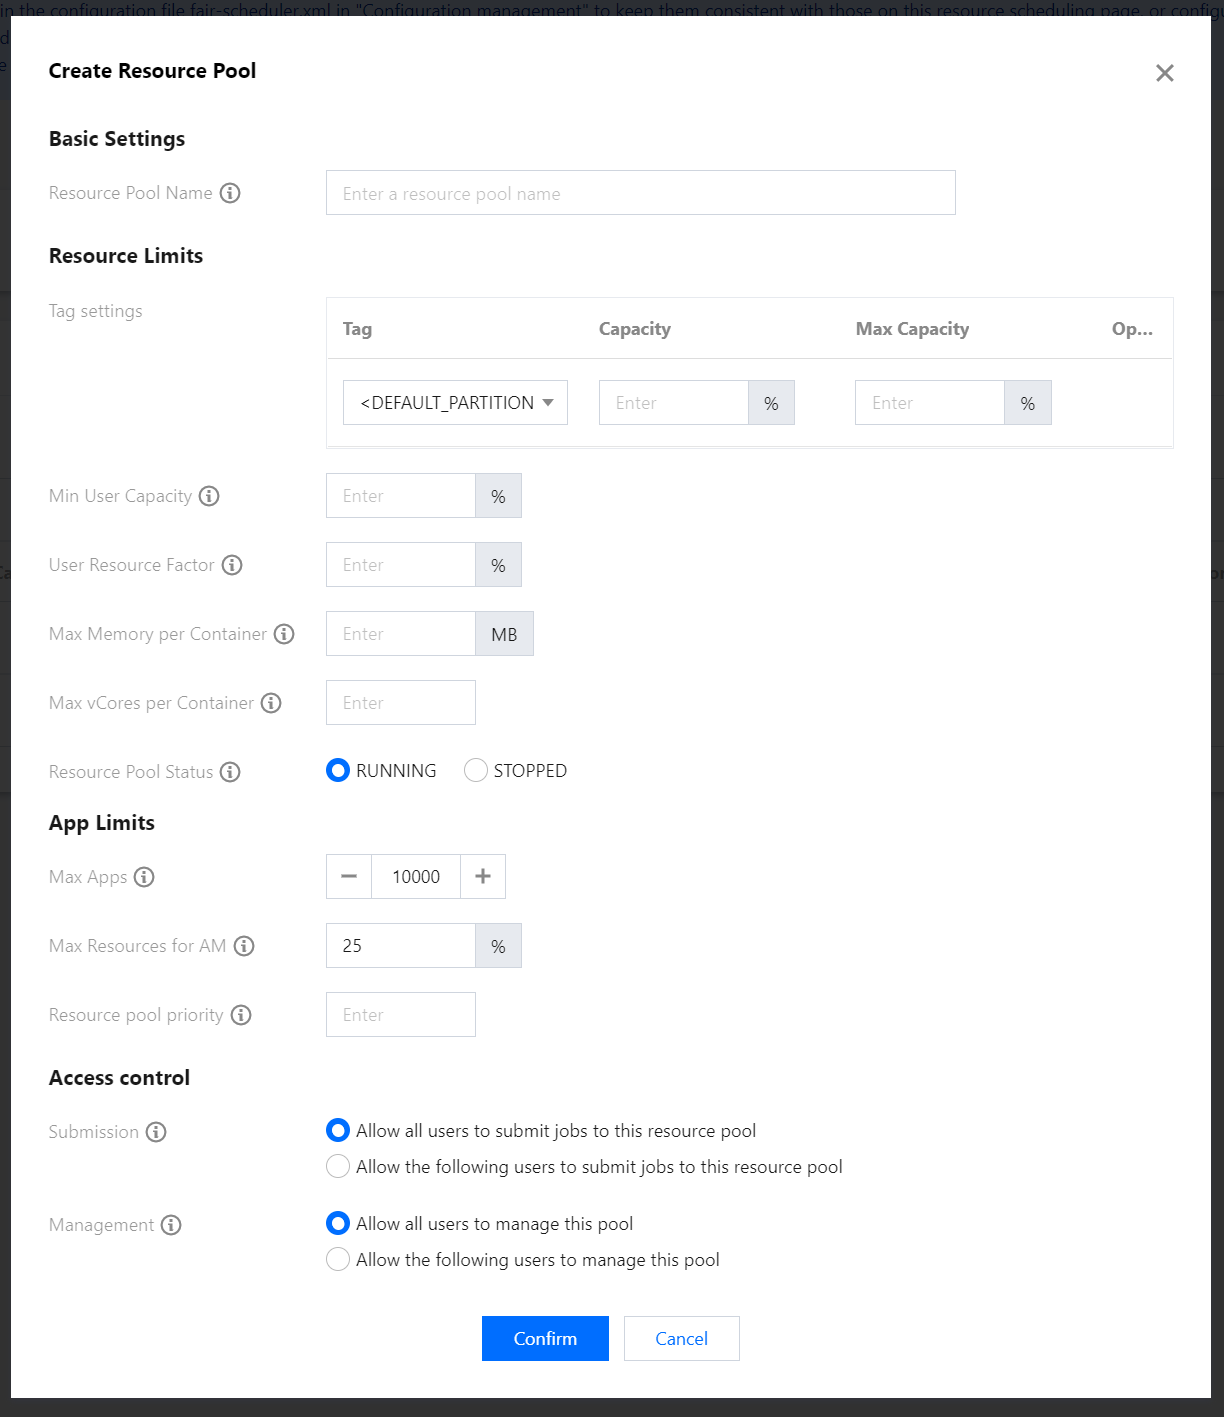The image size is (1224, 1417).
Task: Click info icon for Max Memory per Container
Action: click(x=284, y=634)
